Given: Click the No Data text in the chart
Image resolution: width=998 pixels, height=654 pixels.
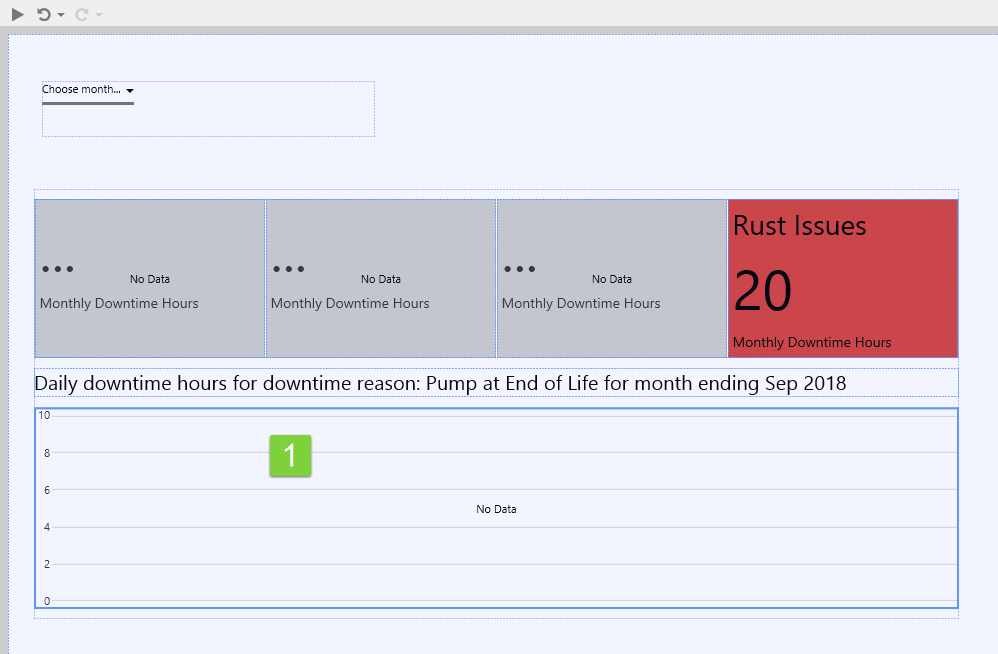Looking at the screenshot, I should click(496, 509).
